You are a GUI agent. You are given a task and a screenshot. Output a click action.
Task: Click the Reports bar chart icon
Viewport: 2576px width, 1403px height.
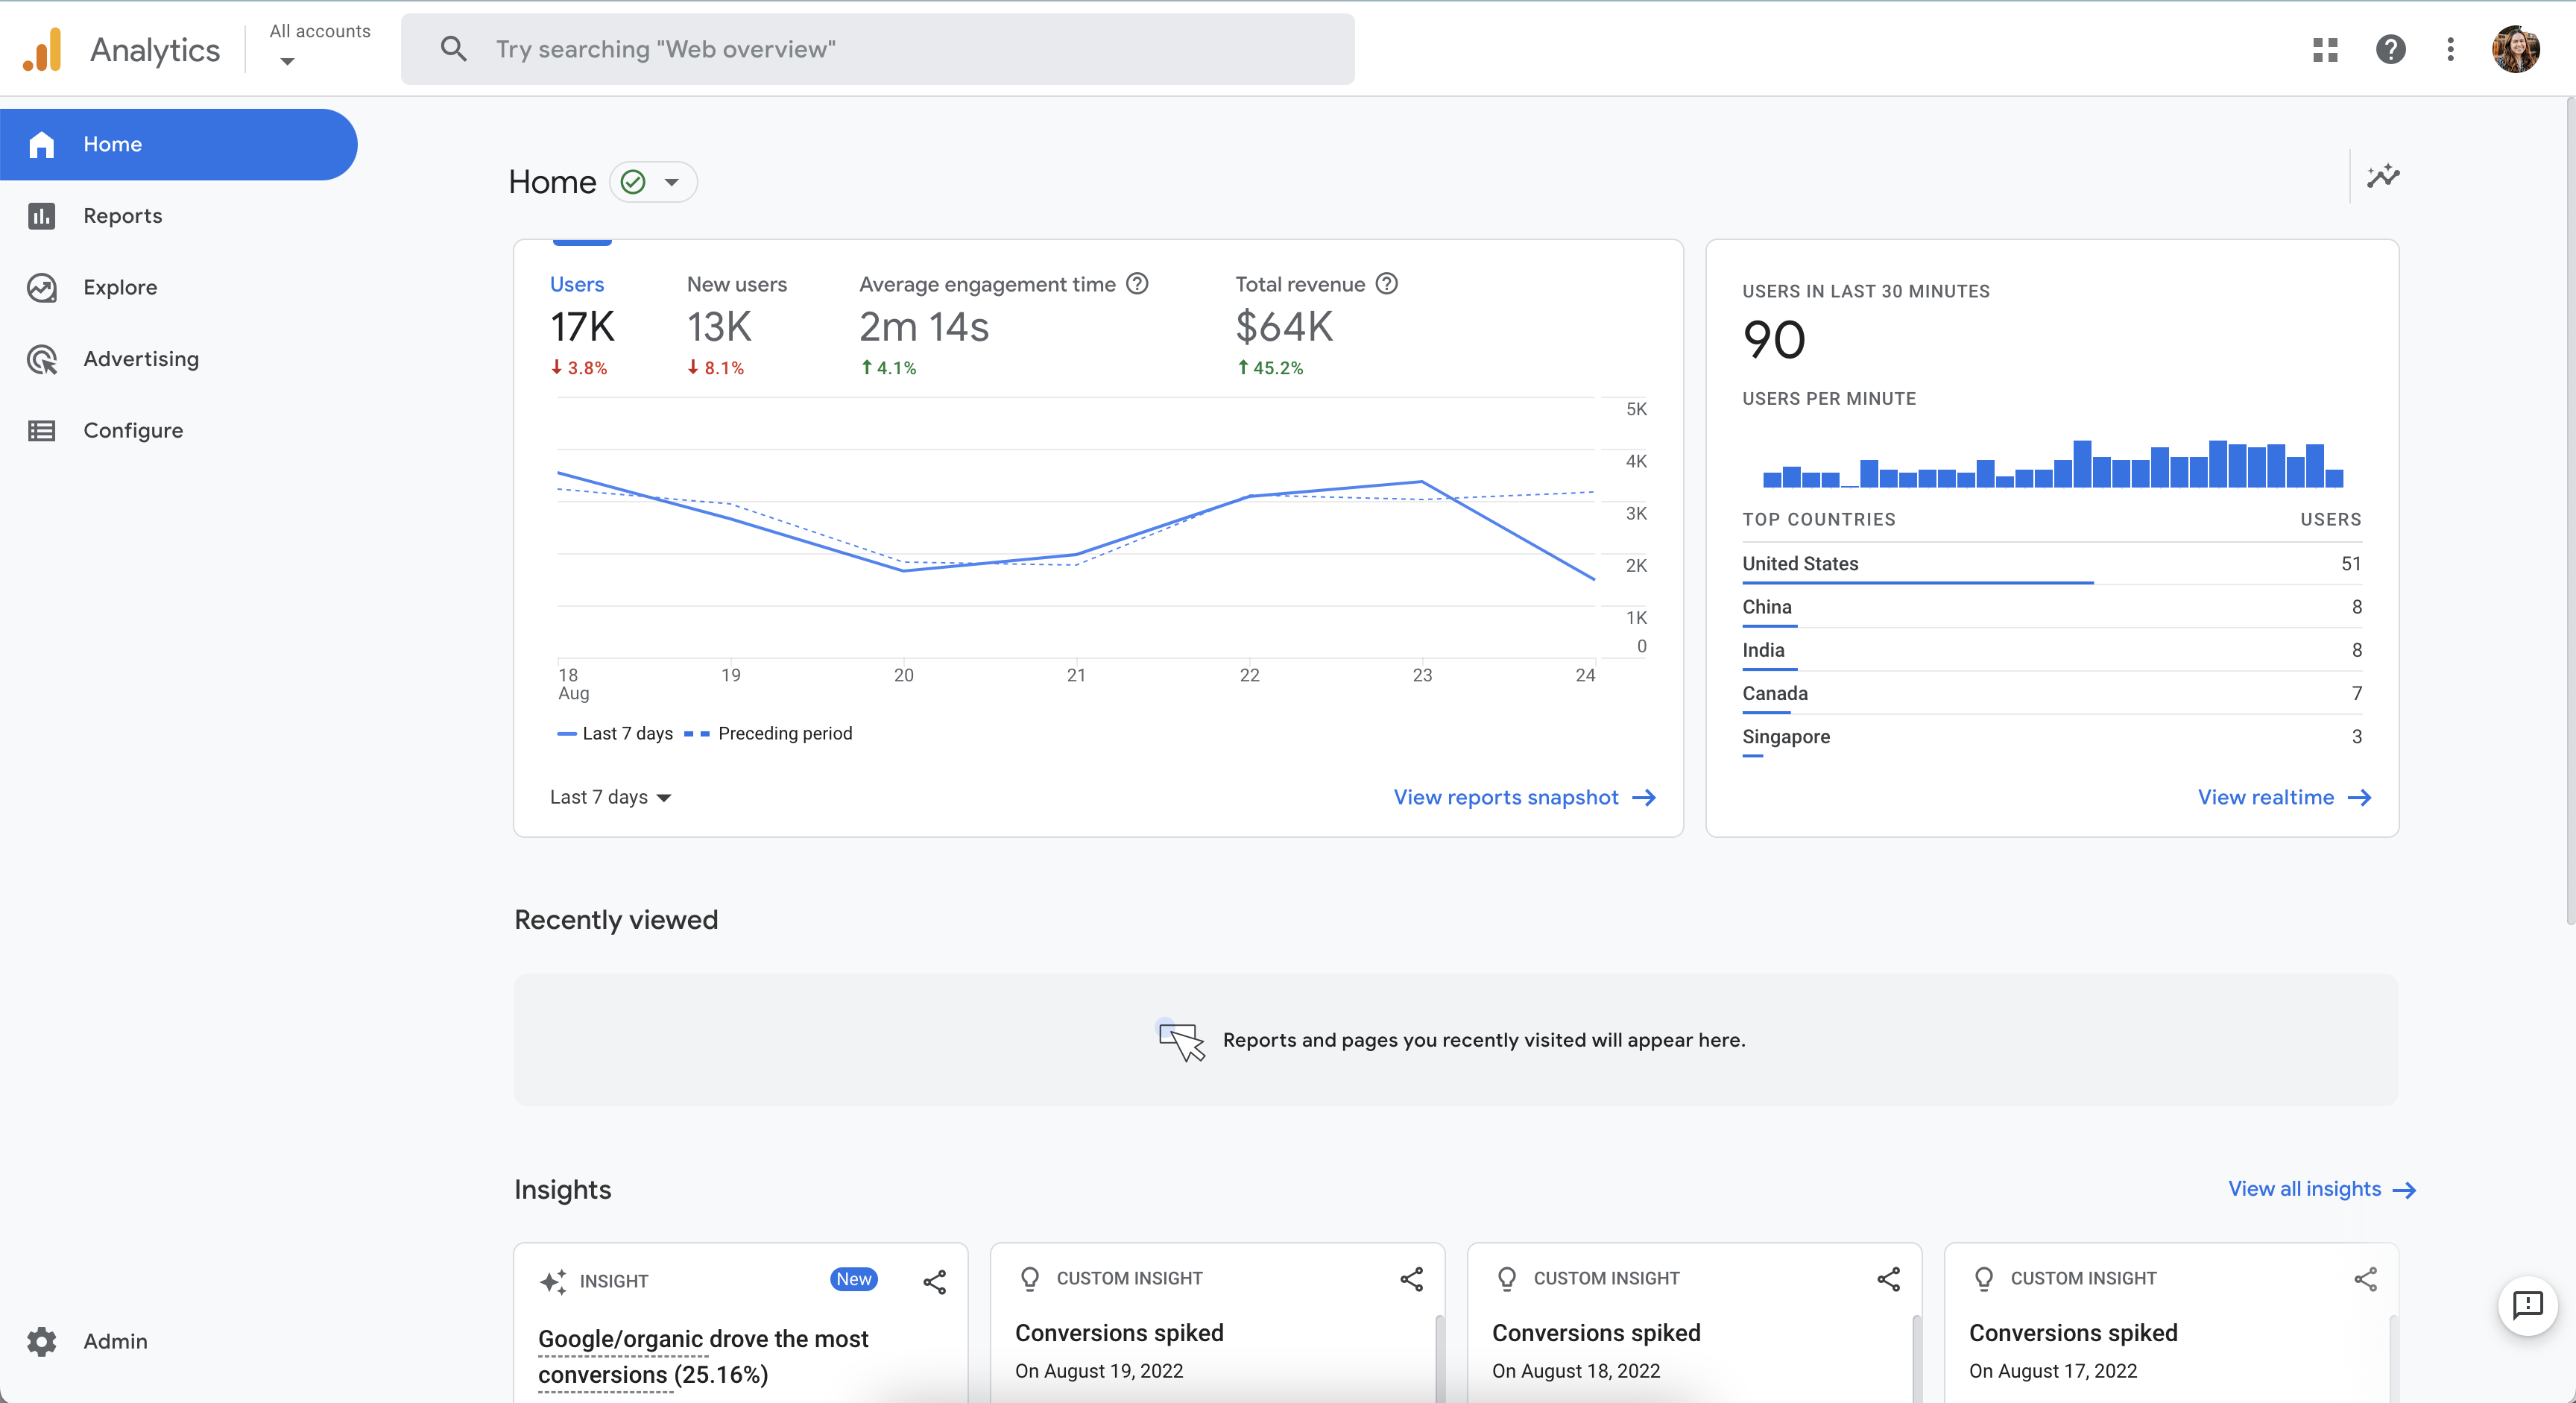(x=41, y=216)
